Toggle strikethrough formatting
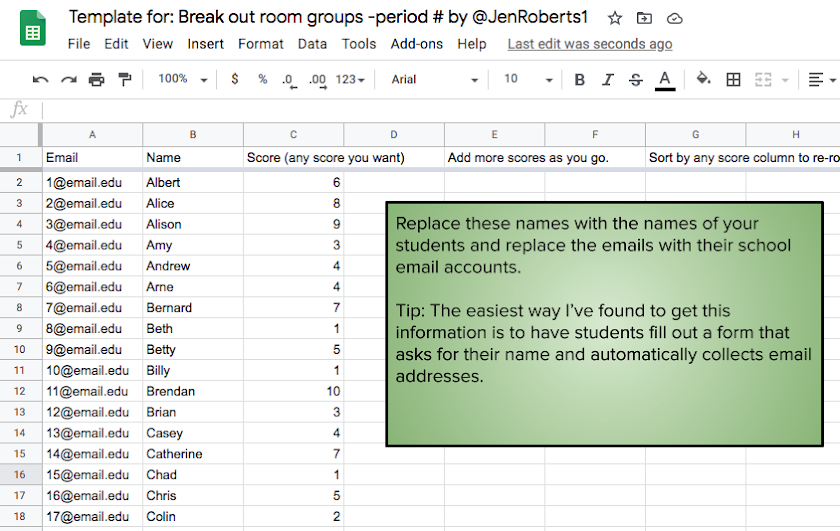The image size is (840, 531). pyautogui.click(x=636, y=80)
